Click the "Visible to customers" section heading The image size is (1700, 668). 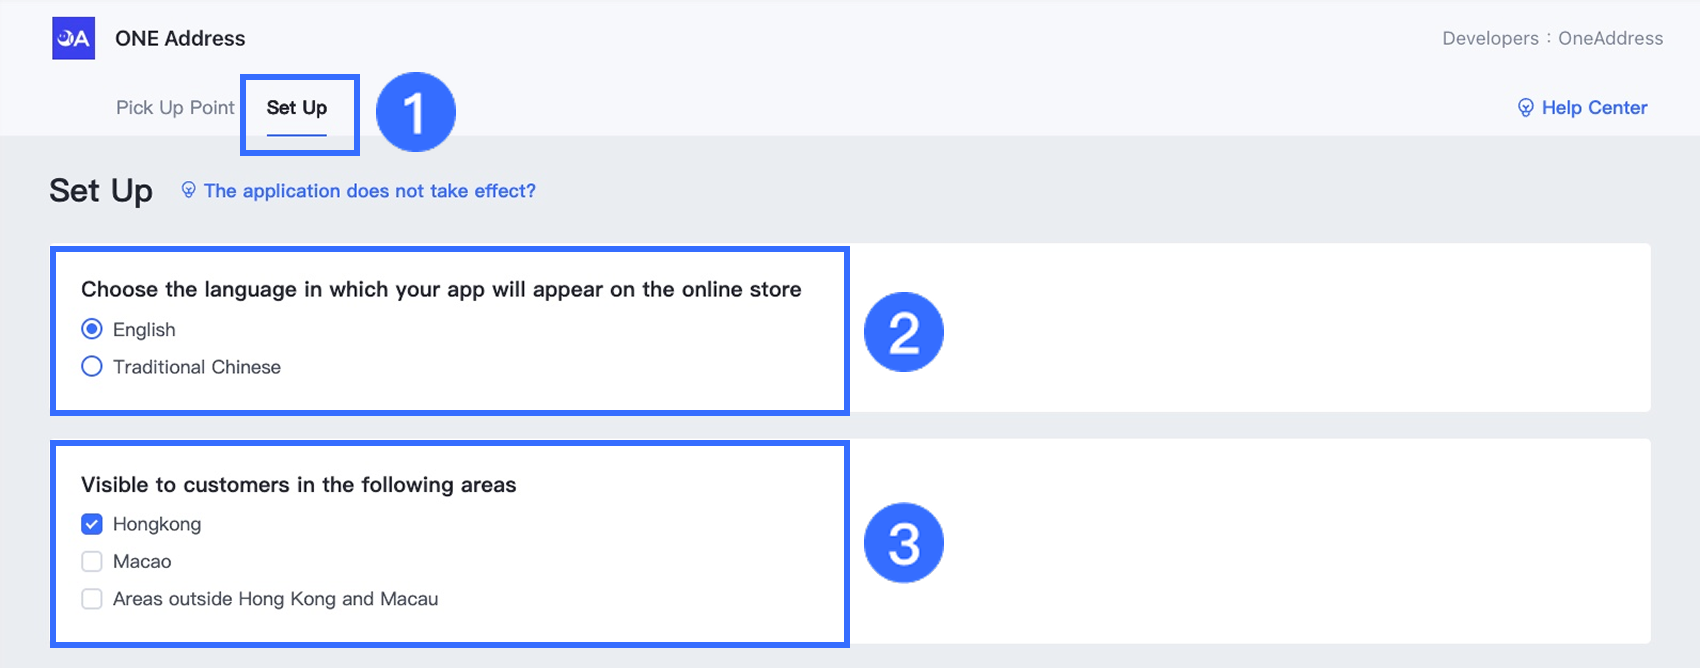[298, 485]
